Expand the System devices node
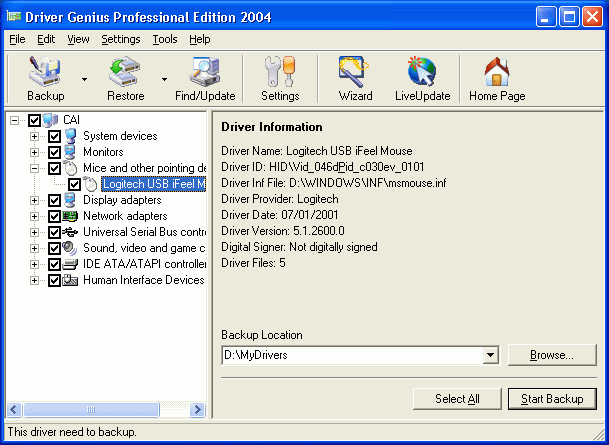 [34, 136]
